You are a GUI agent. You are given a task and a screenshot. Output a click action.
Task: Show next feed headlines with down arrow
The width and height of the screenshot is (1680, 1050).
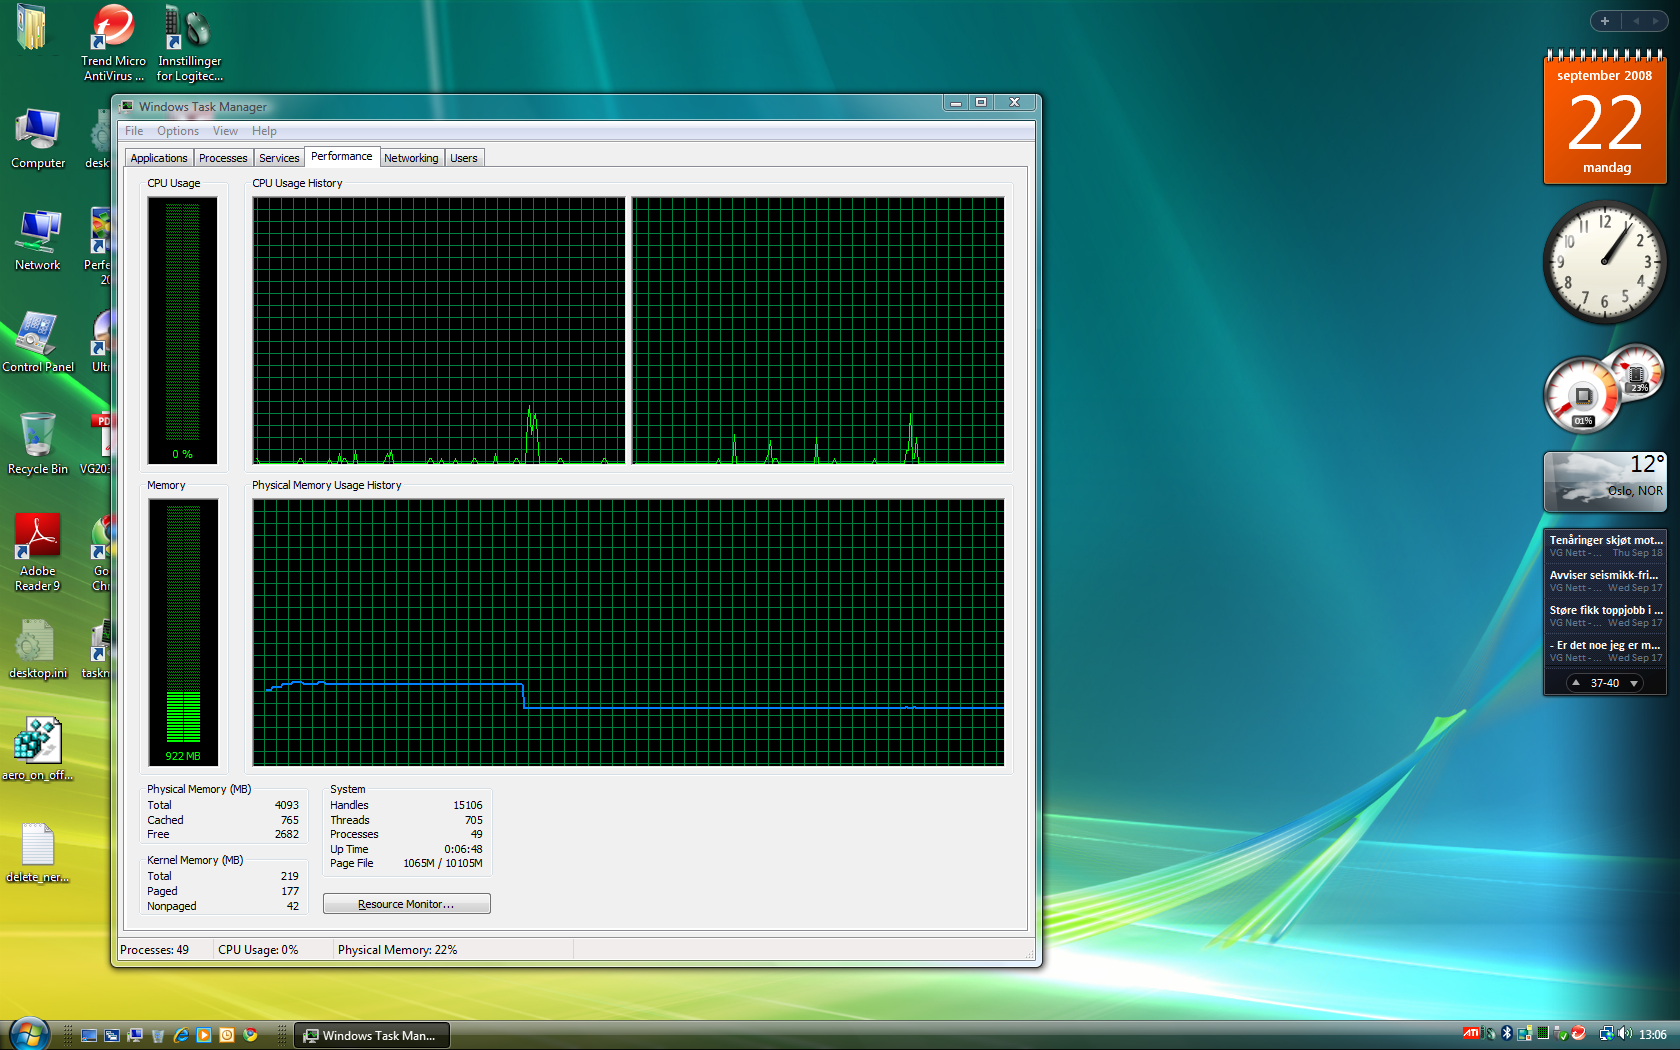coord(1634,683)
